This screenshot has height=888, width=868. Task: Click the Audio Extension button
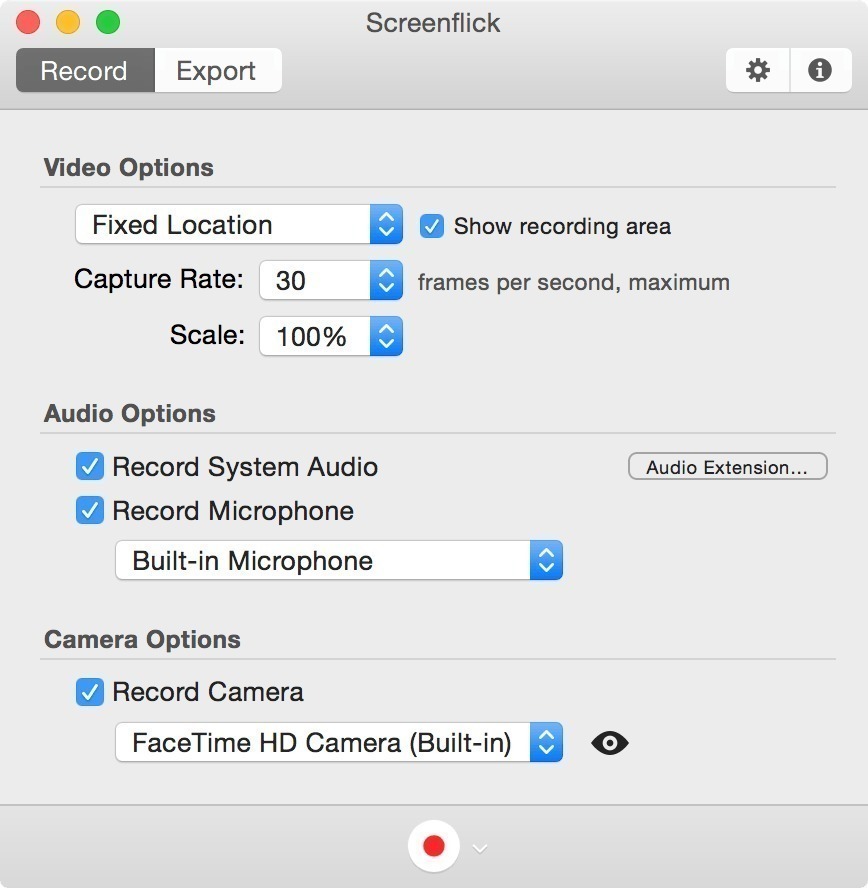coord(727,466)
